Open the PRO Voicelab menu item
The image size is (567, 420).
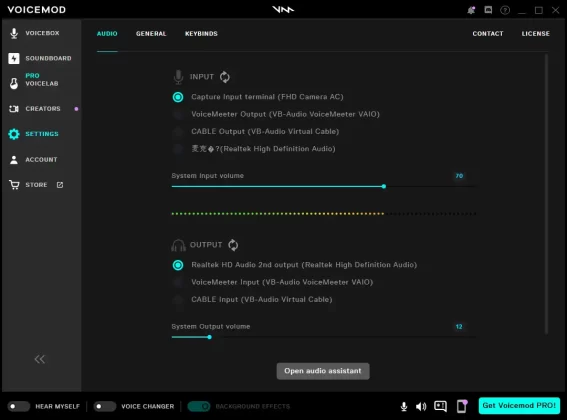point(42,80)
